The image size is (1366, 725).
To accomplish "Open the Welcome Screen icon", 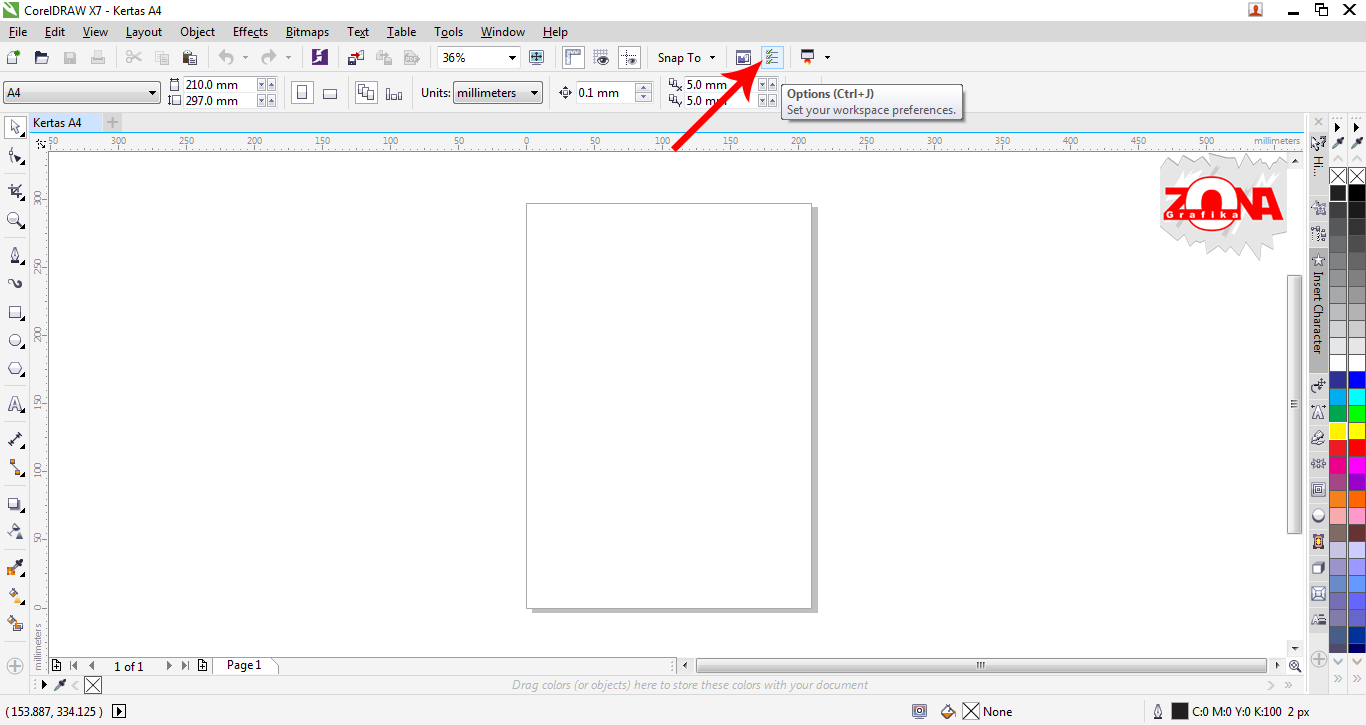I will [x=743, y=58].
